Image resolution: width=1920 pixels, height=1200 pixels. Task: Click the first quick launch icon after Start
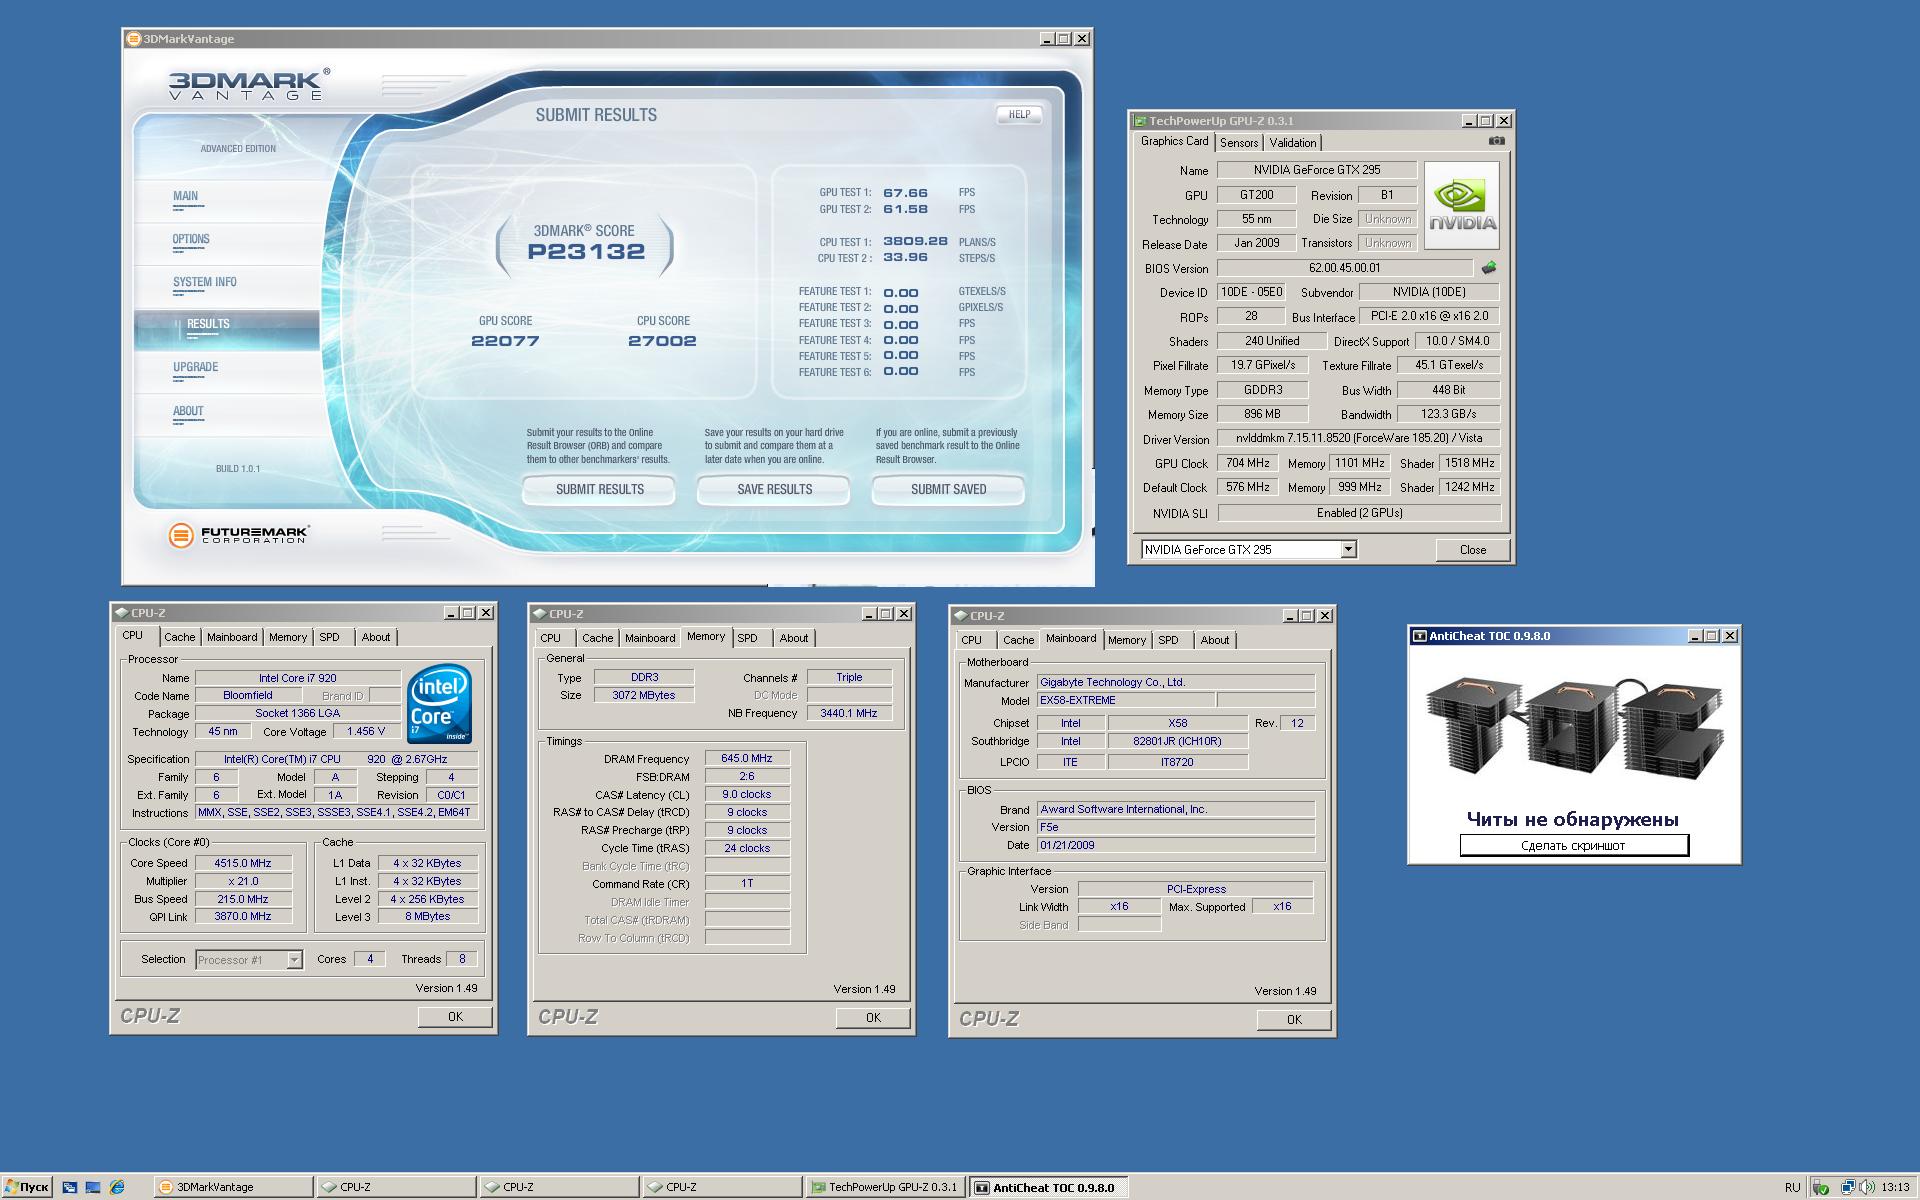(69, 1187)
